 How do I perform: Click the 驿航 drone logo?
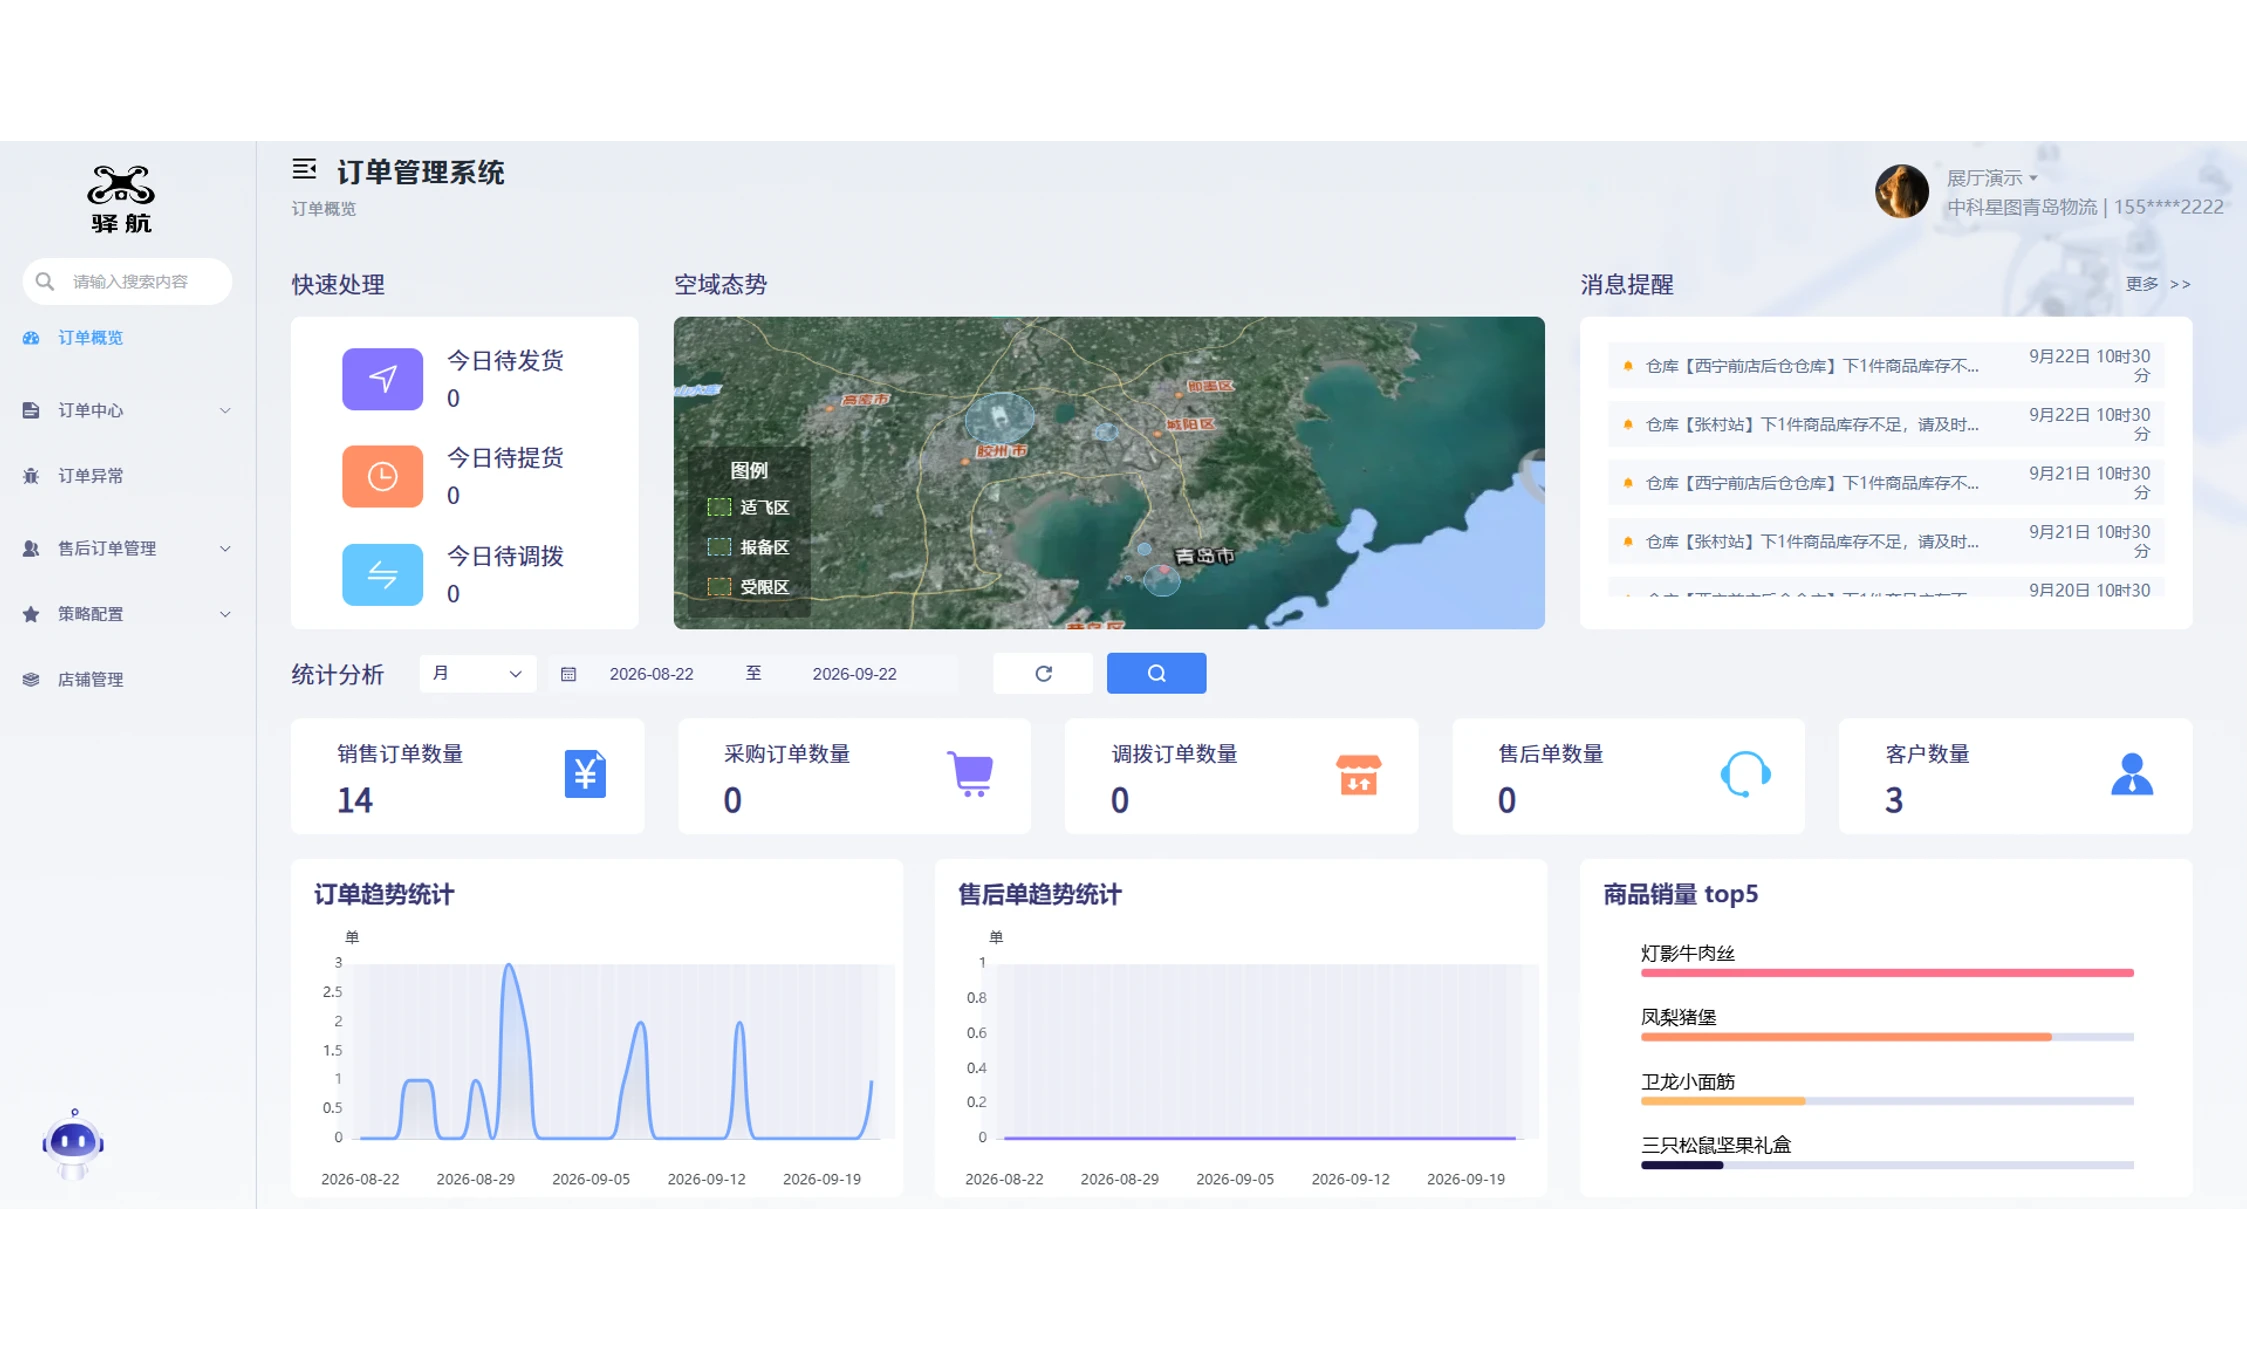pyautogui.click(x=121, y=198)
